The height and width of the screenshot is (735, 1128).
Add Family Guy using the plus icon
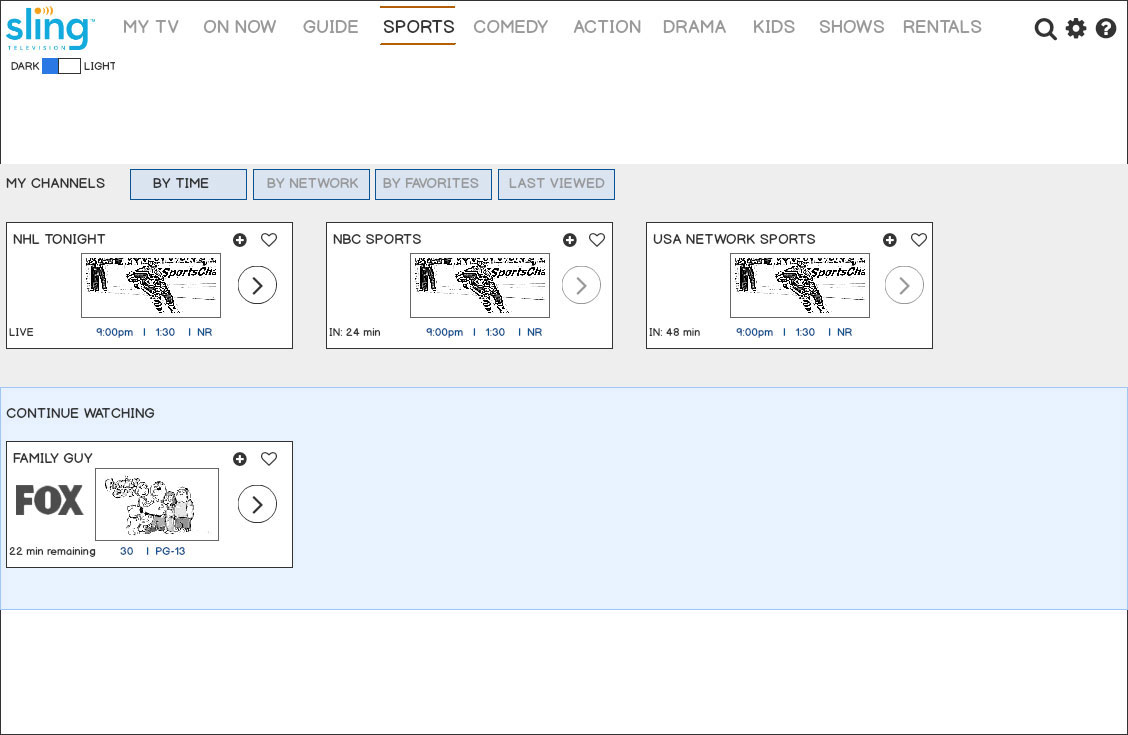point(240,459)
